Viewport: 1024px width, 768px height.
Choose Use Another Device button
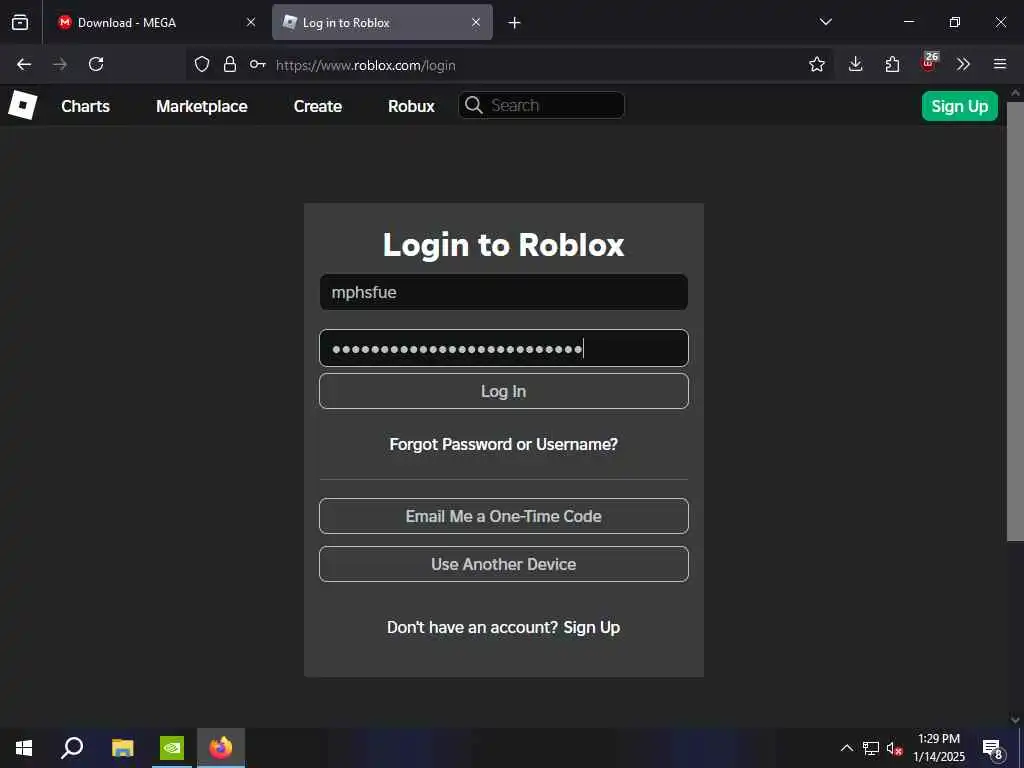click(504, 564)
